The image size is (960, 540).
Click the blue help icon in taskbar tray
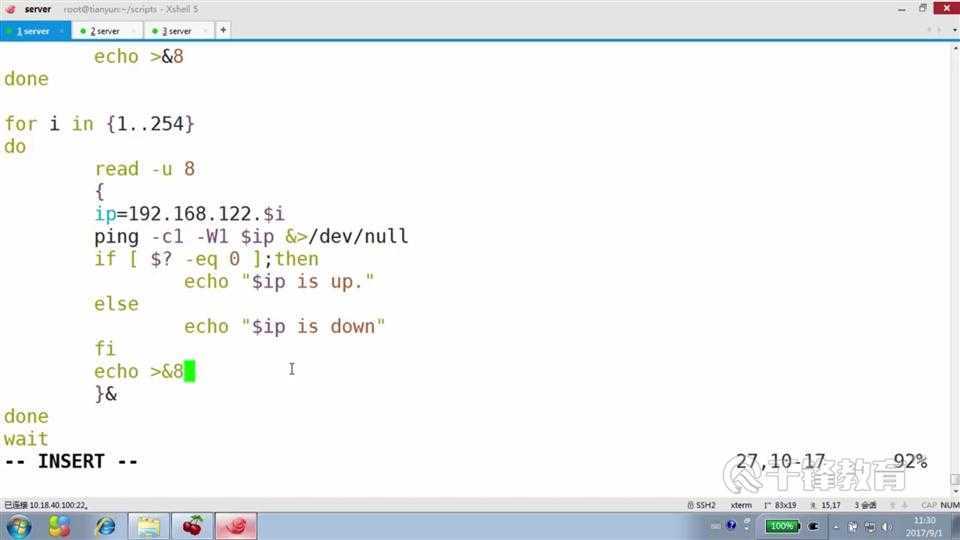731,525
